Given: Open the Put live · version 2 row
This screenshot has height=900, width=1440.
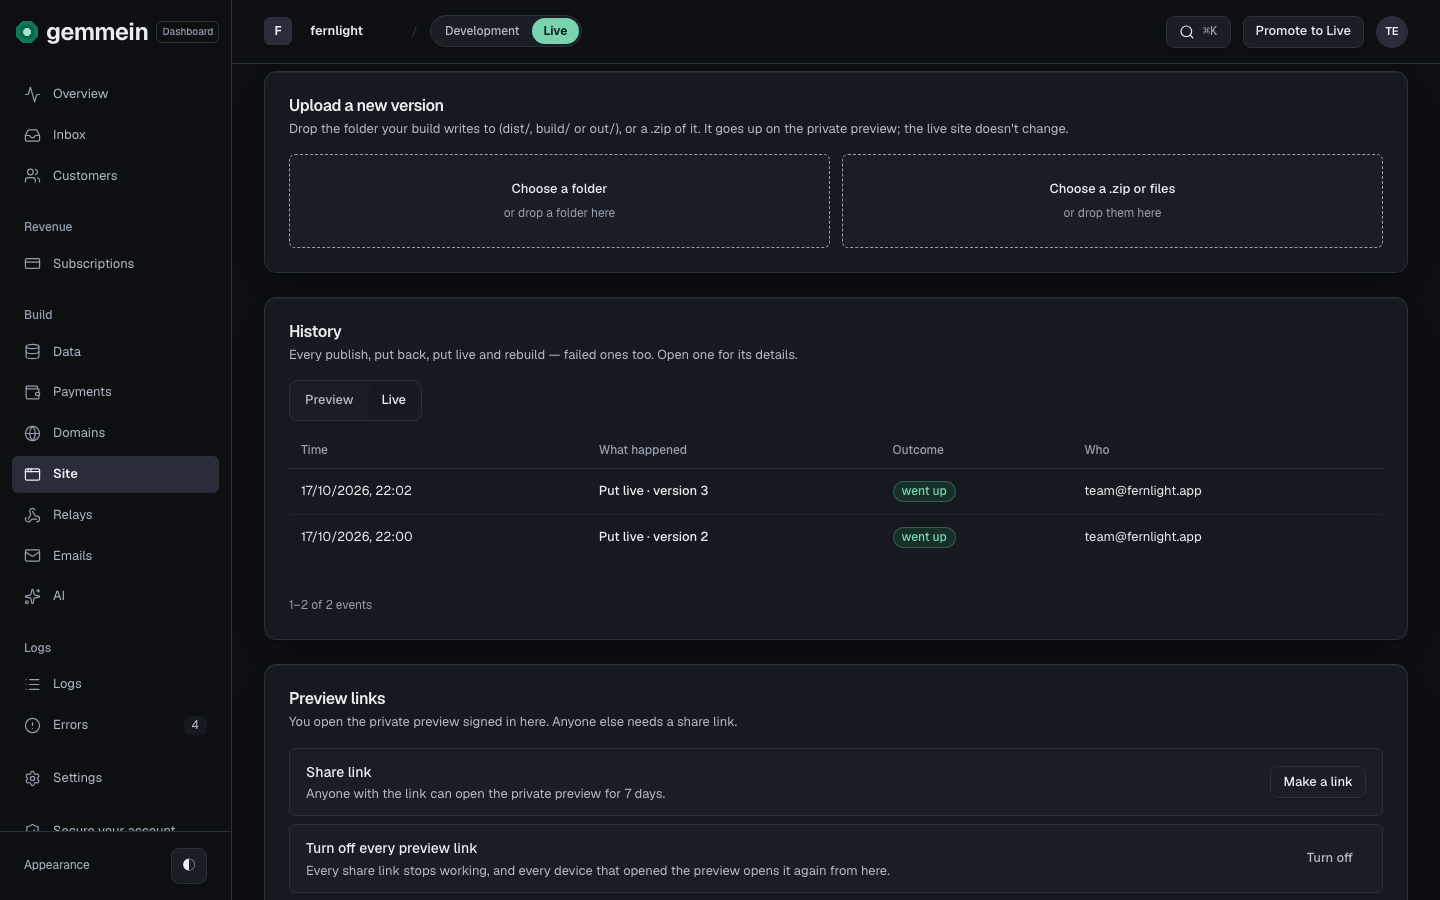Looking at the screenshot, I should 836,537.
